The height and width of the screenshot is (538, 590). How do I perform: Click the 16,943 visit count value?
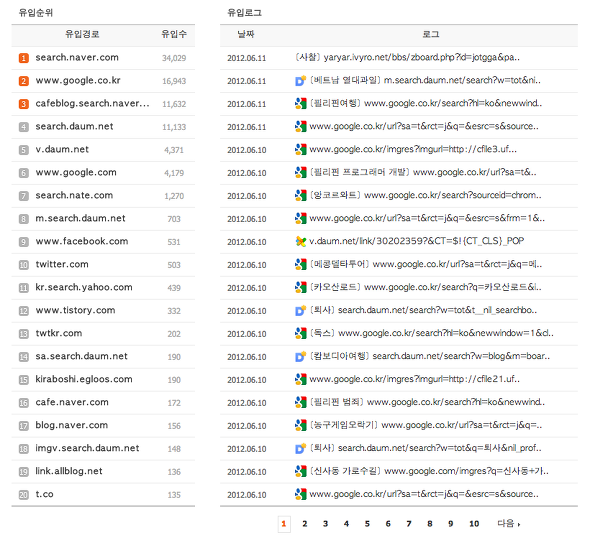pos(174,81)
